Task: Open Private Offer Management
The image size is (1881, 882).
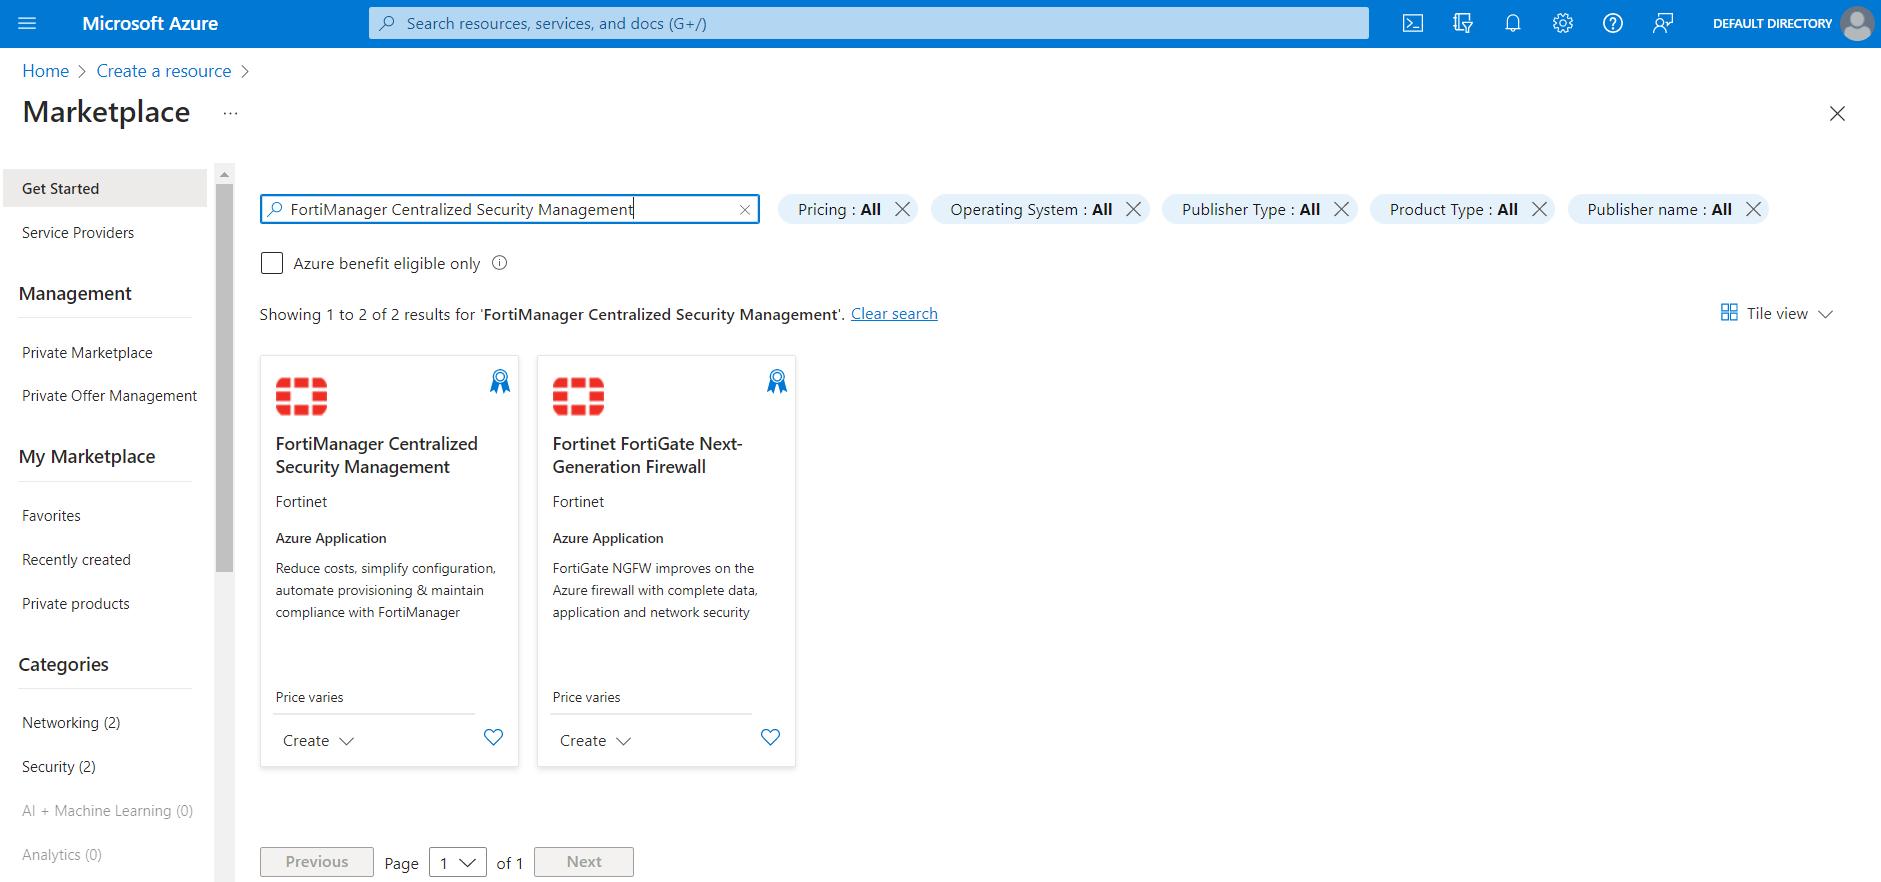Action: tap(109, 396)
